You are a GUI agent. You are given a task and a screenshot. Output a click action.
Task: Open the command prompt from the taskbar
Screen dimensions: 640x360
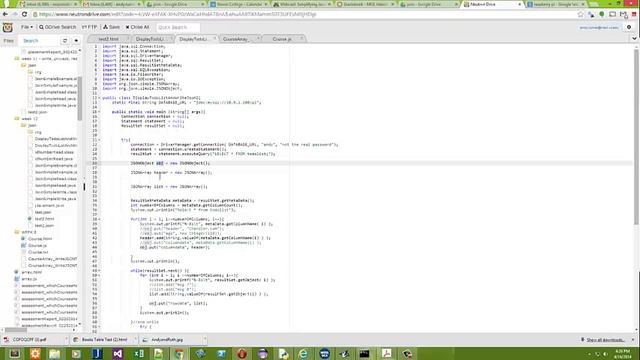coord(365,353)
